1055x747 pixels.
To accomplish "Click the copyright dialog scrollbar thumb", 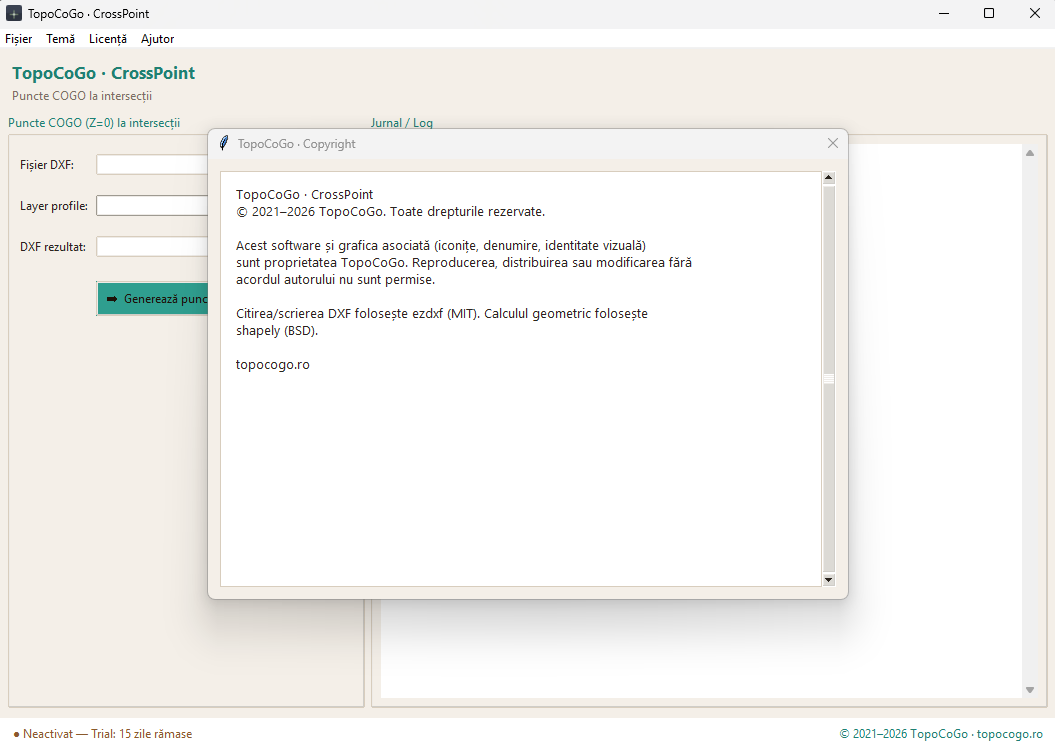I will (x=829, y=379).
